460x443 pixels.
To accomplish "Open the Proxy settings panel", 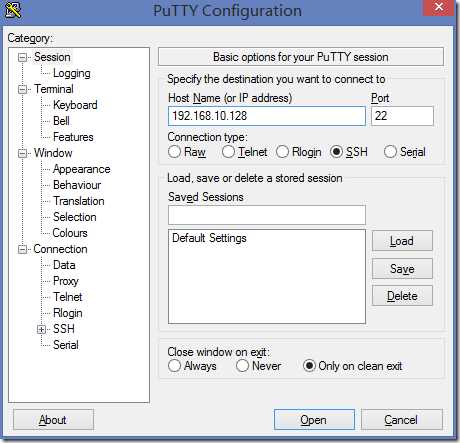I will pos(66,281).
